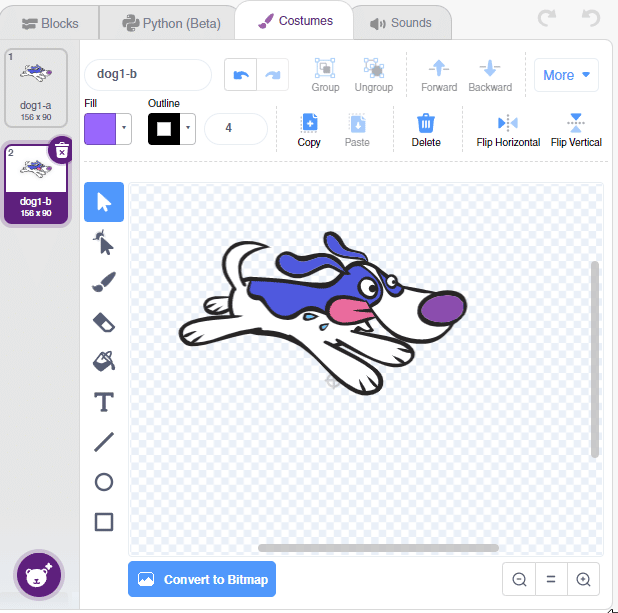Select the dog1-a costume thumbnail
The height and width of the screenshot is (613, 618).
[x=36, y=88]
